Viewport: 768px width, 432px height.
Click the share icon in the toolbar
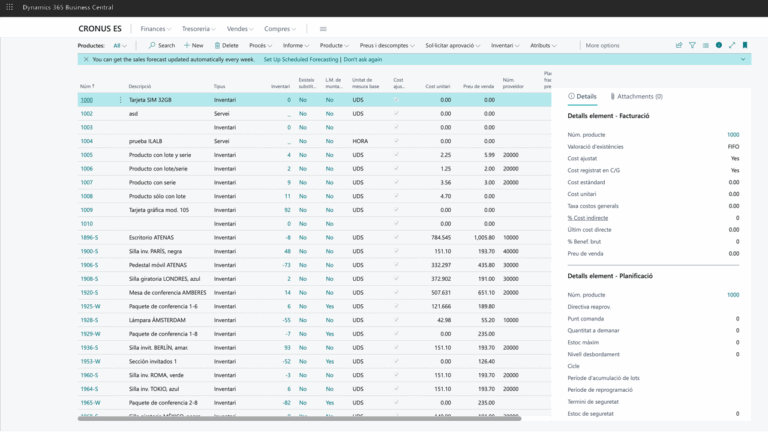[679, 45]
